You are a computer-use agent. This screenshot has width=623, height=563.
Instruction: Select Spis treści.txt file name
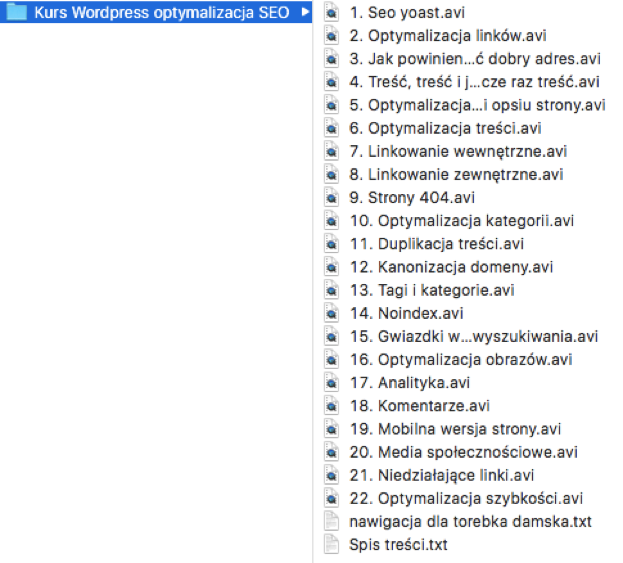pos(399,544)
